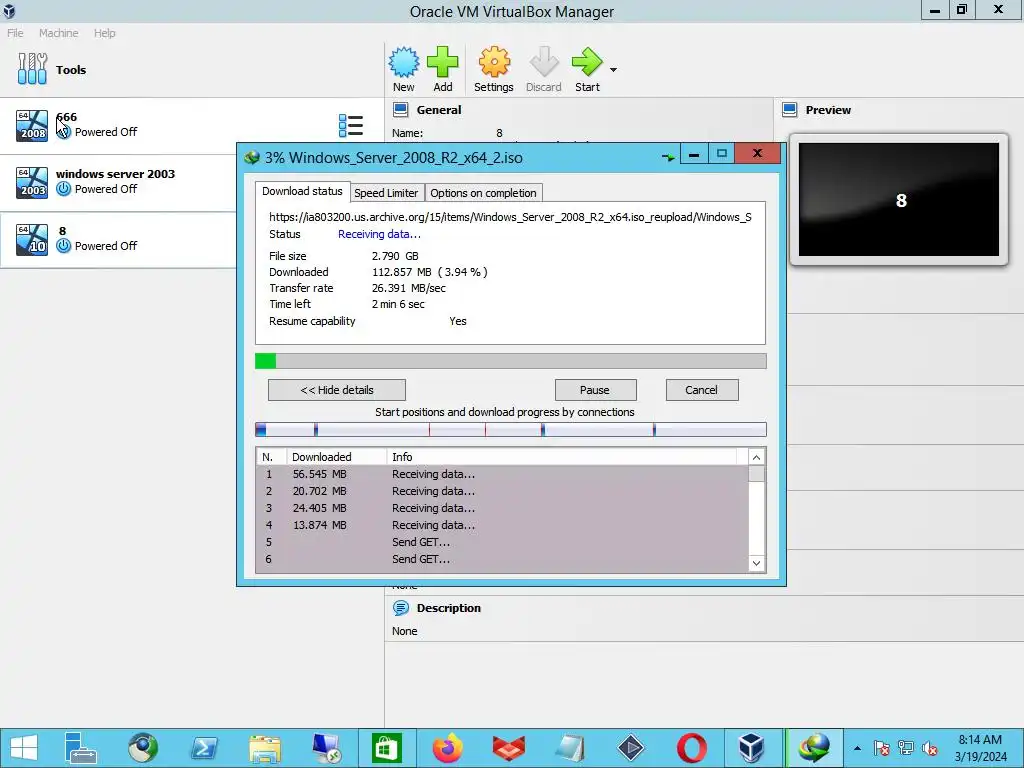Click the network tray icon

point(906,748)
